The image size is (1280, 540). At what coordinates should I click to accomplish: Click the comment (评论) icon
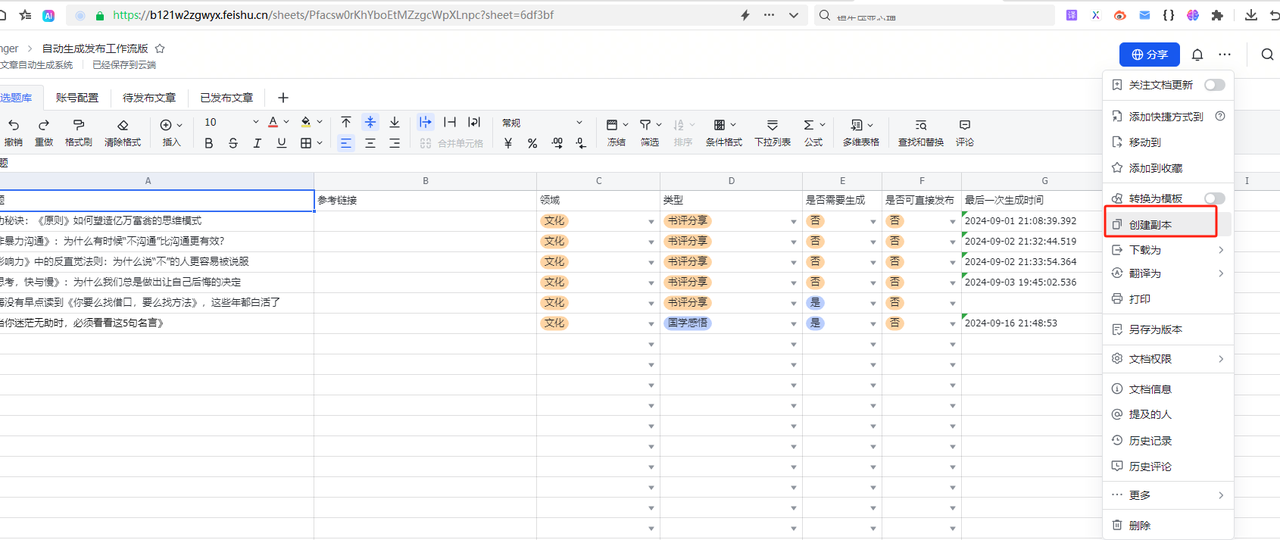[965, 125]
